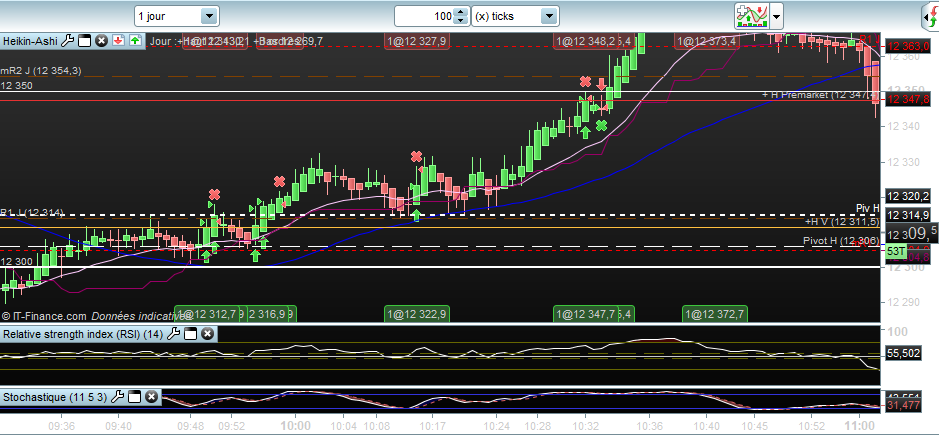Click the red price tag 12 363,0

(x=908, y=46)
